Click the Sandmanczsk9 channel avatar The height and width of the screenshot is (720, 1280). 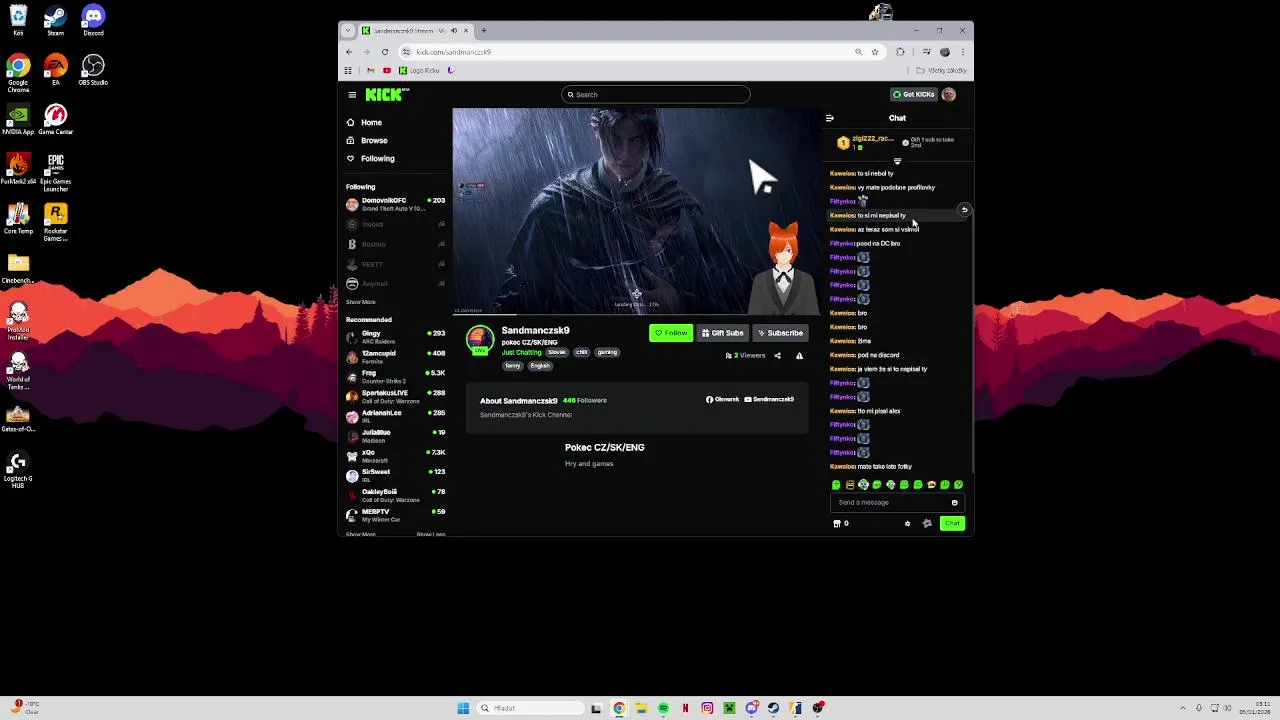point(480,339)
